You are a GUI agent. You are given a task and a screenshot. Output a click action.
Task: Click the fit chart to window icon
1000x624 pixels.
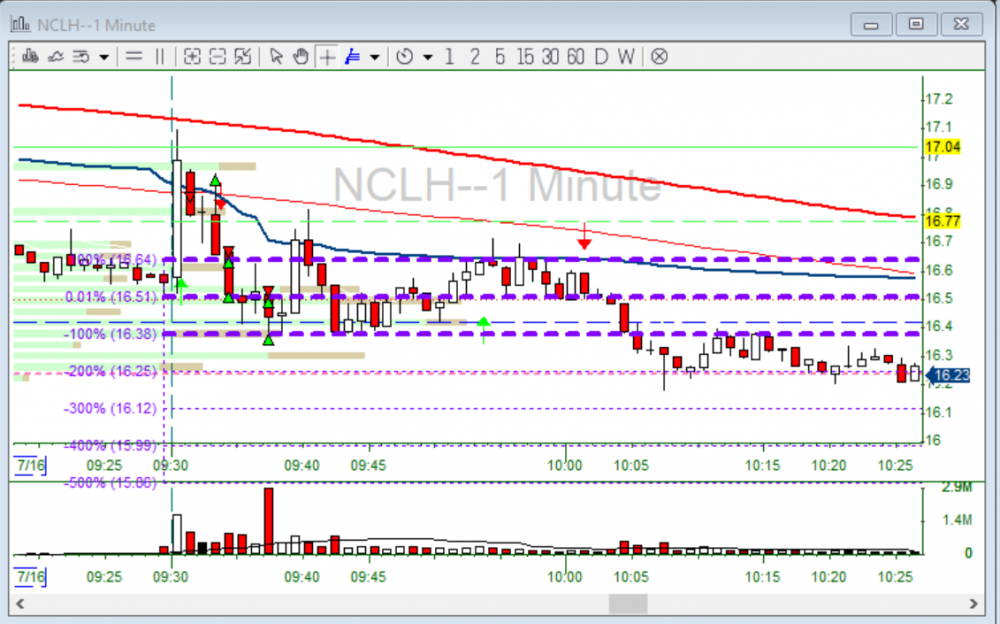coord(243,57)
